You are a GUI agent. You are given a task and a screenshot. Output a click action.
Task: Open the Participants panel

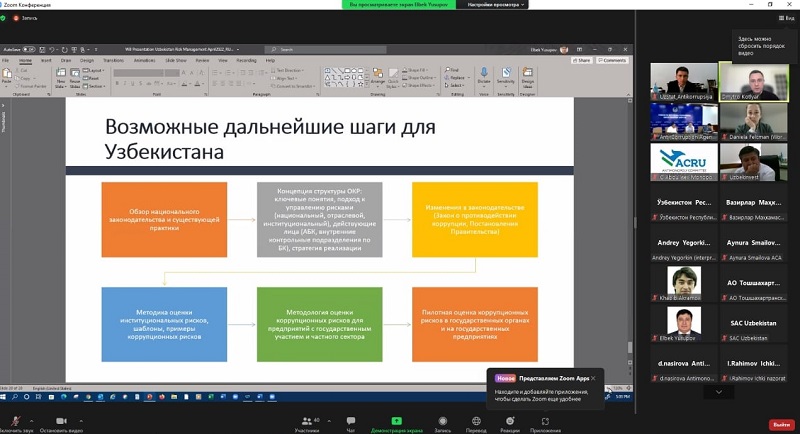point(306,420)
